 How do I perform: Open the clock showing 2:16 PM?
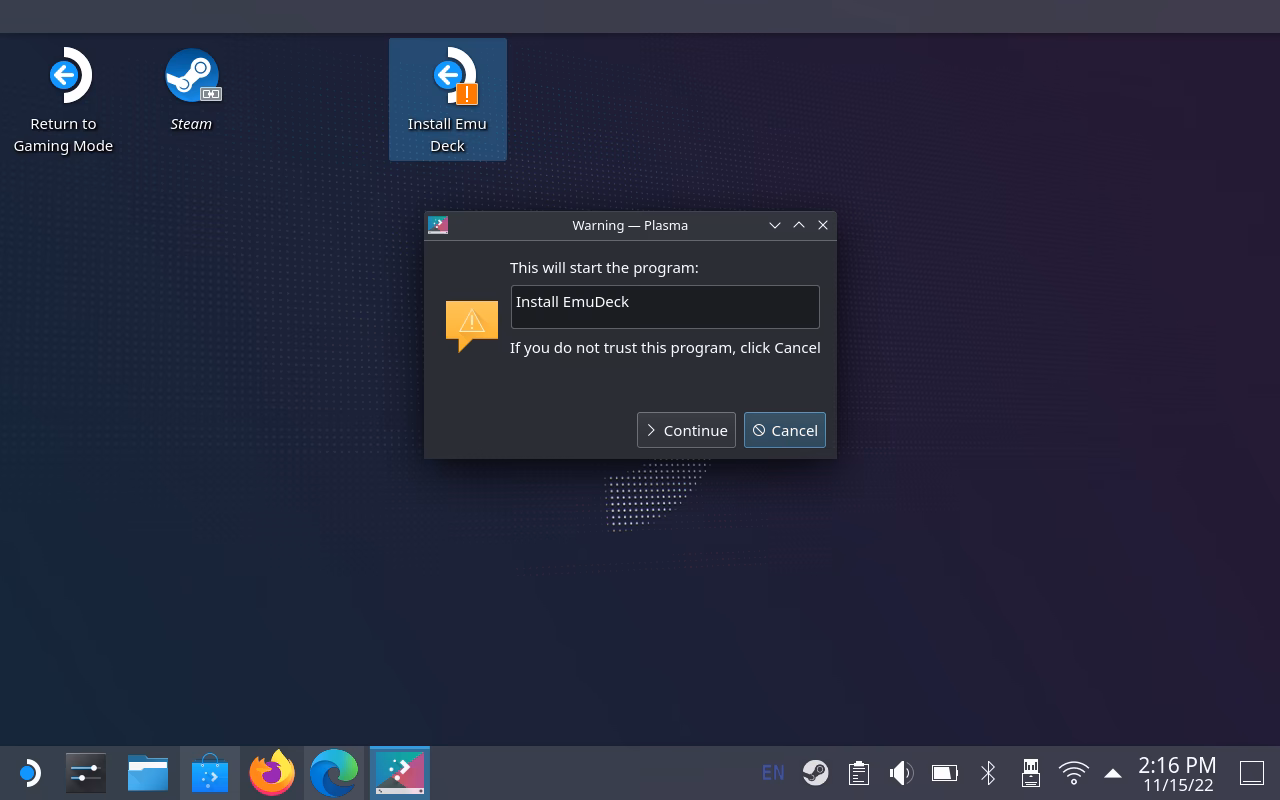tap(1178, 774)
